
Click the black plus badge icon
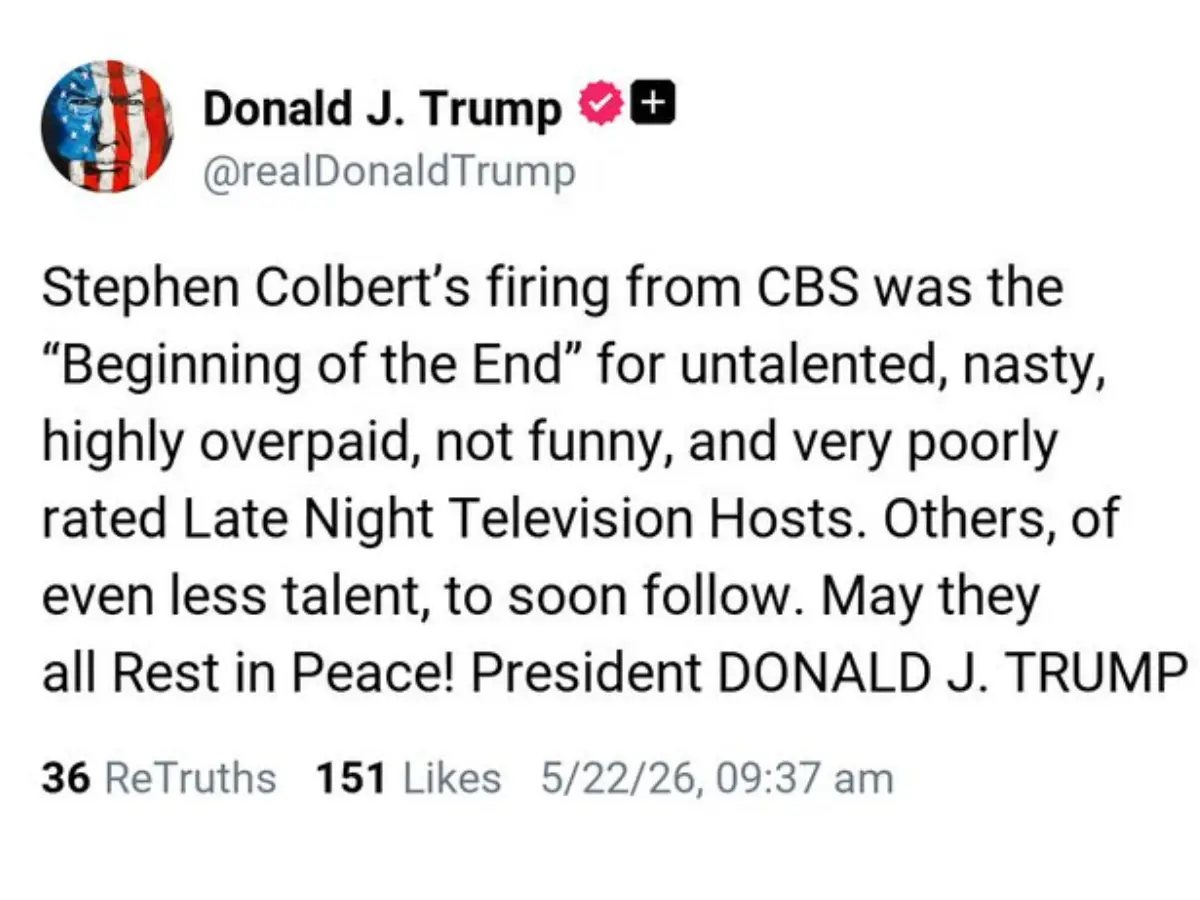pyautogui.click(x=656, y=102)
